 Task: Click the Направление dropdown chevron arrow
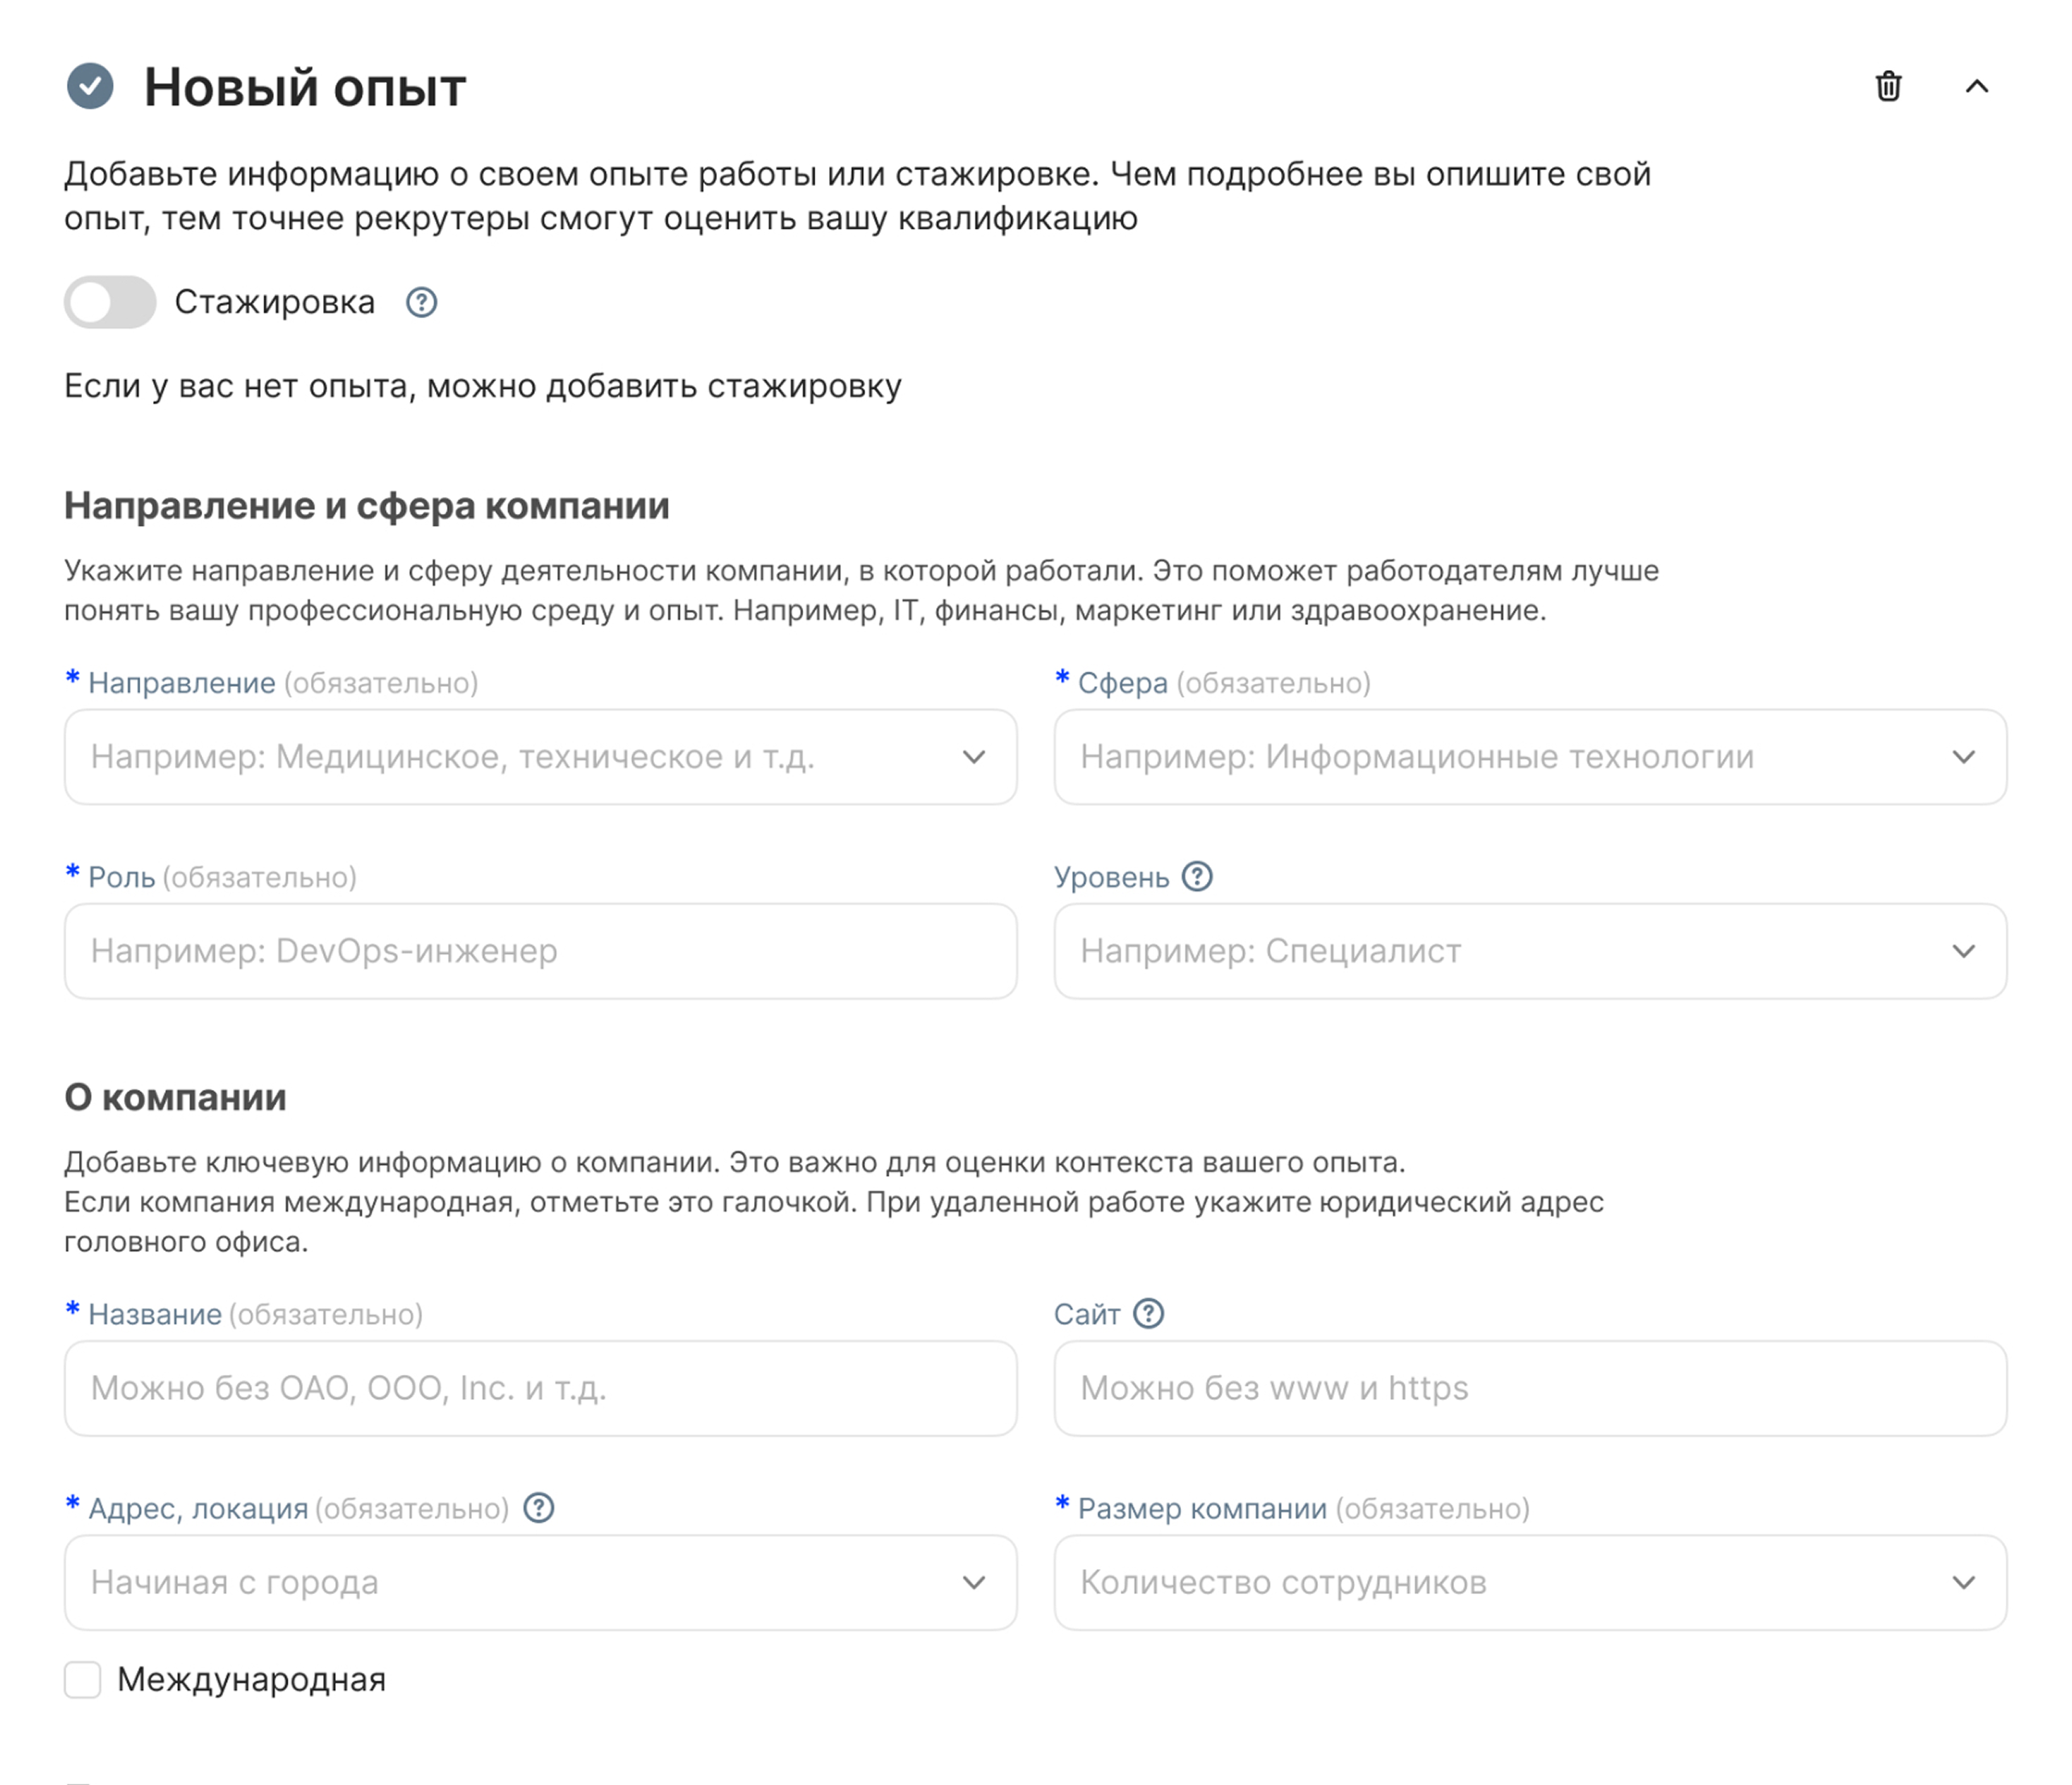tap(973, 757)
